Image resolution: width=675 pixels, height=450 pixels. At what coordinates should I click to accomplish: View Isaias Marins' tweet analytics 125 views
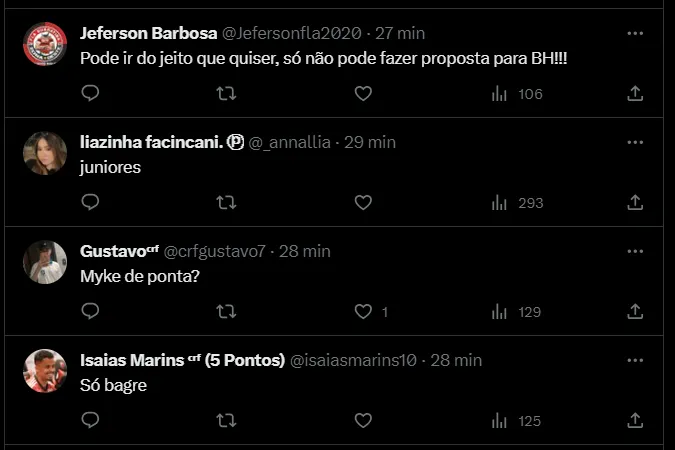click(516, 421)
